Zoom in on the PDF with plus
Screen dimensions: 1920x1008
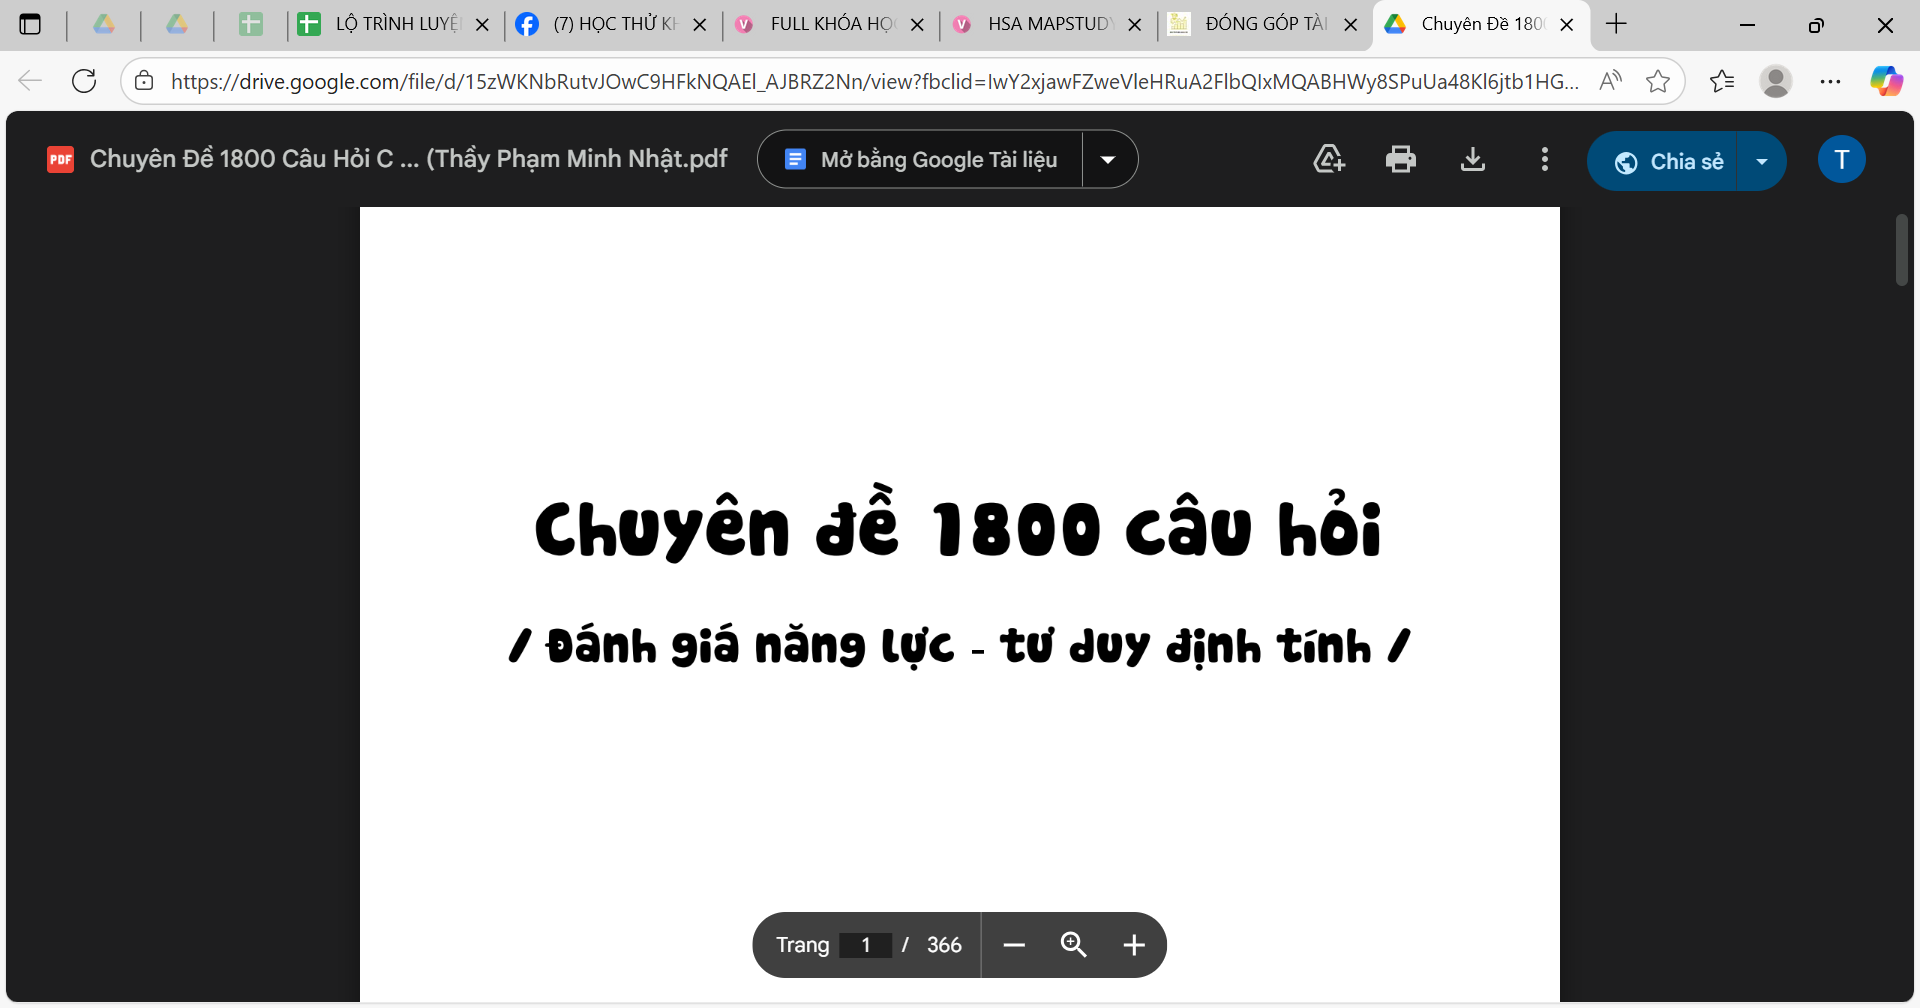pyautogui.click(x=1133, y=945)
